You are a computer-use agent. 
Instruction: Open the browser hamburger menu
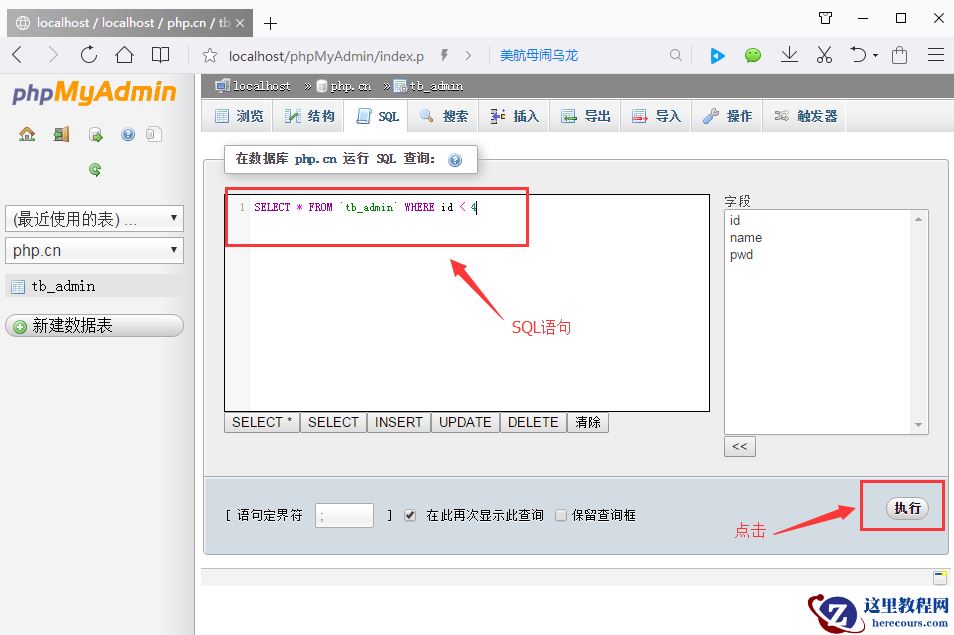936,55
